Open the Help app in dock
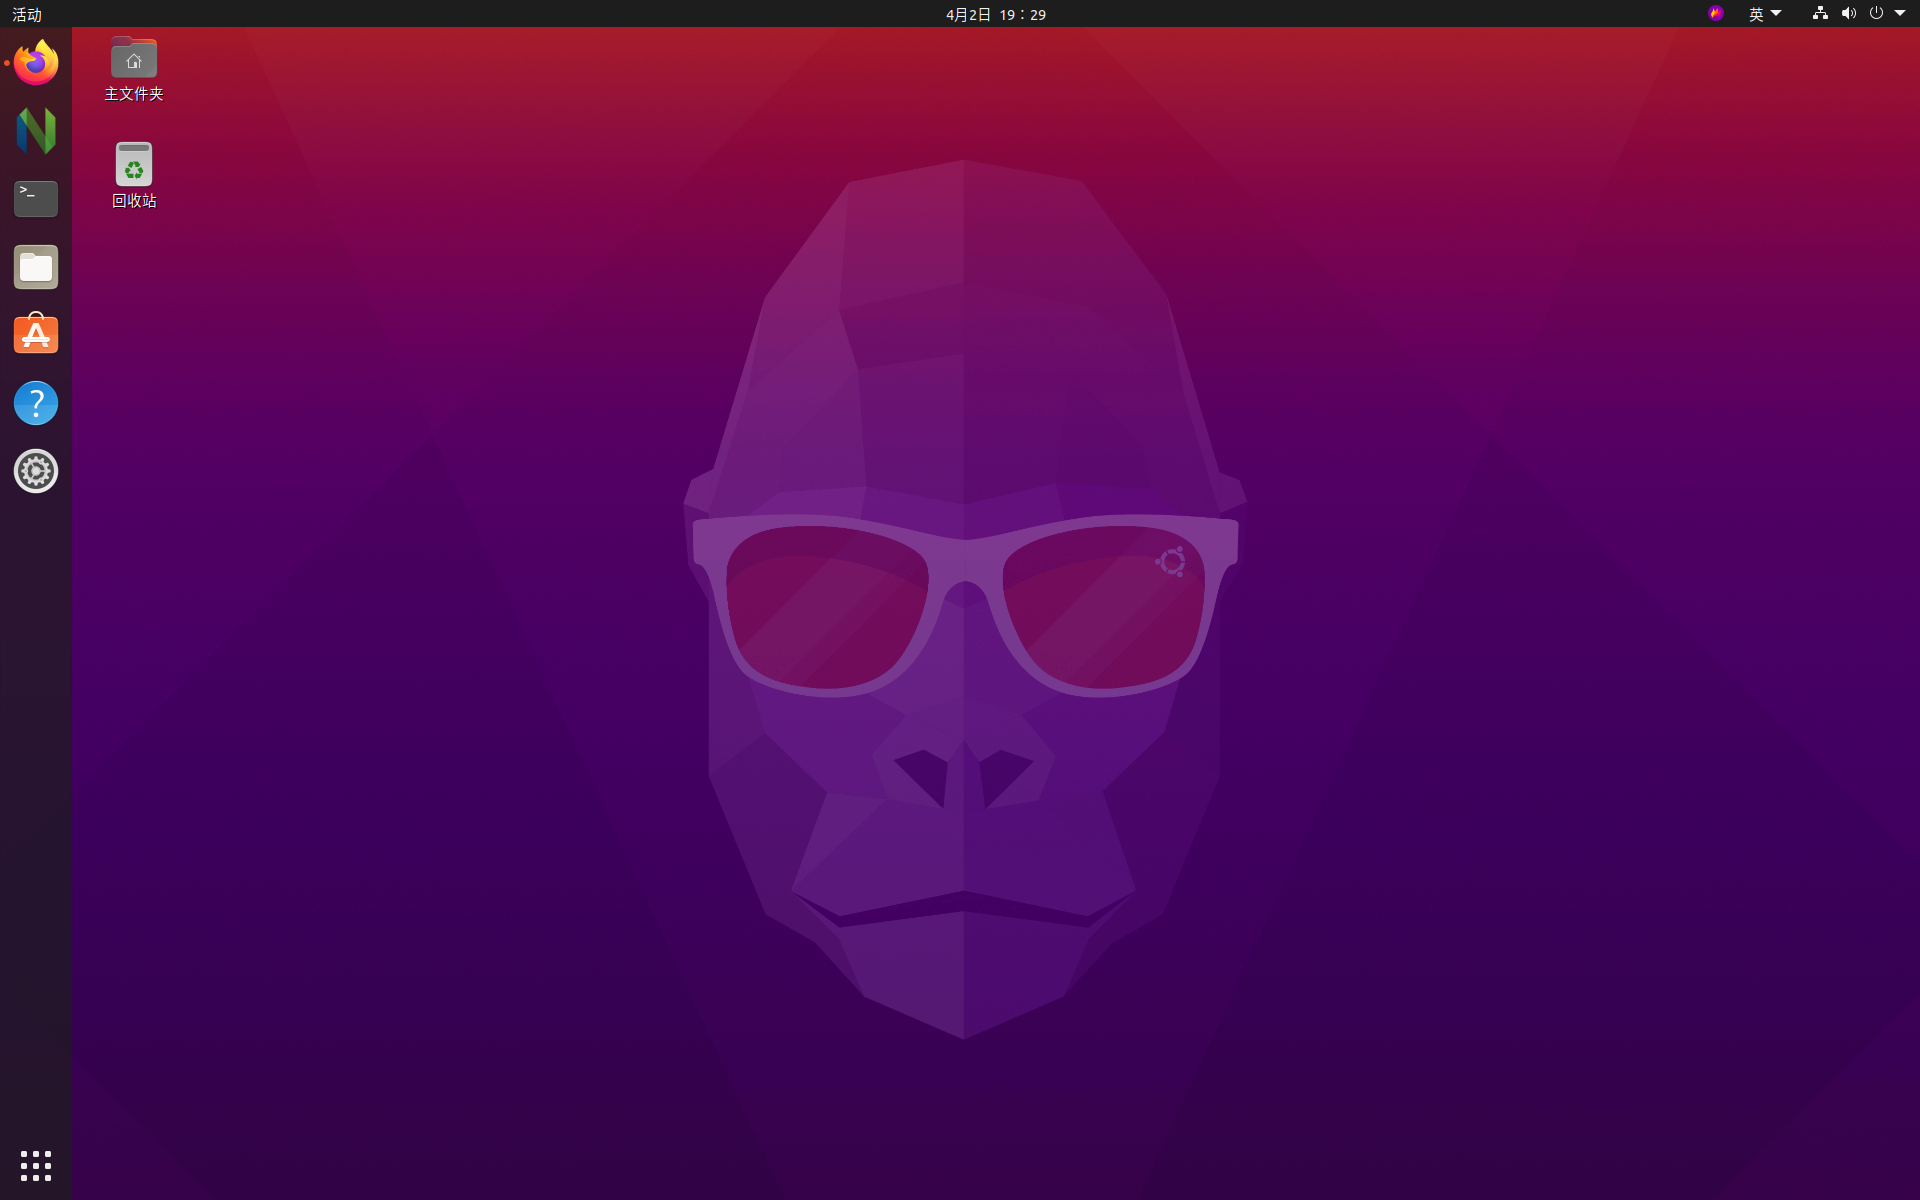1920x1200 pixels. [36, 403]
